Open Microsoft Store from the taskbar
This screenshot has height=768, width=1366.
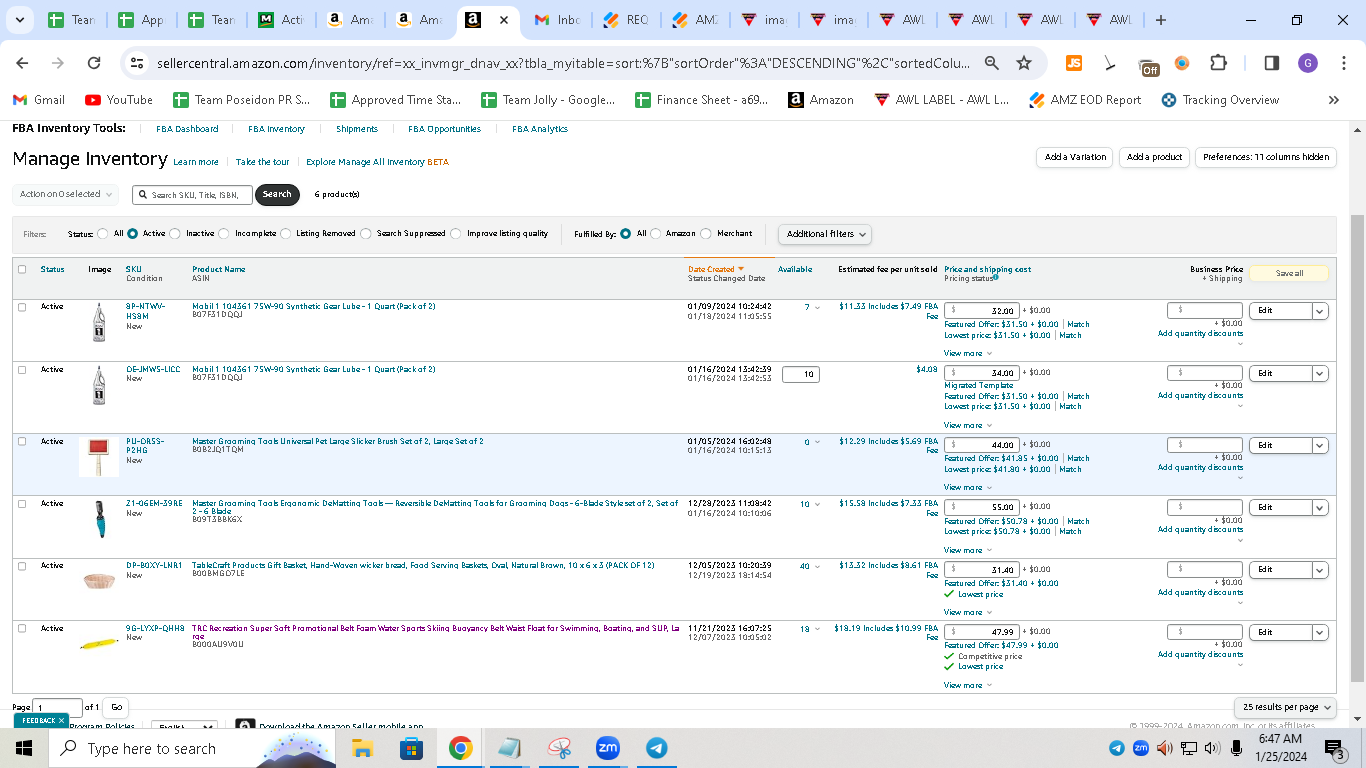(411, 748)
